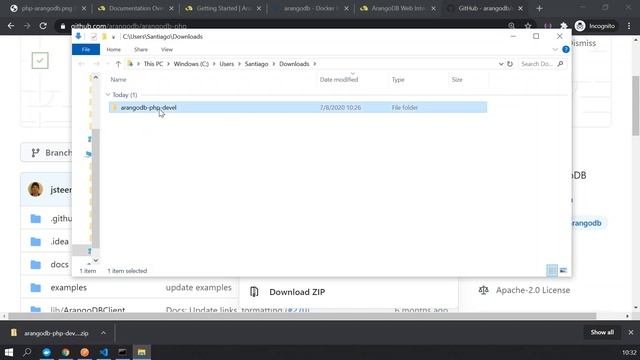Sort by the Date modified column header
640x360 pixels.
[x=339, y=80]
